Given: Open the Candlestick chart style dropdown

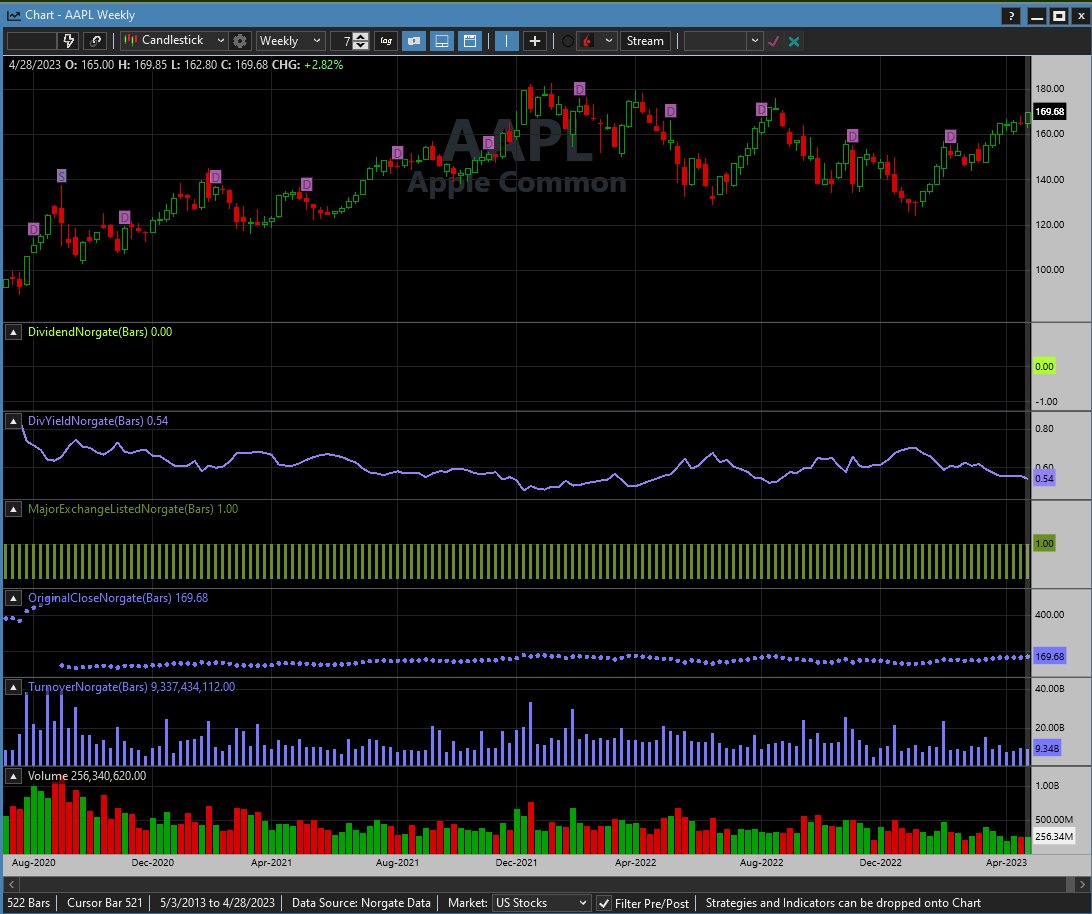Looking at the screenshot, I should click(x=175, y=41).
